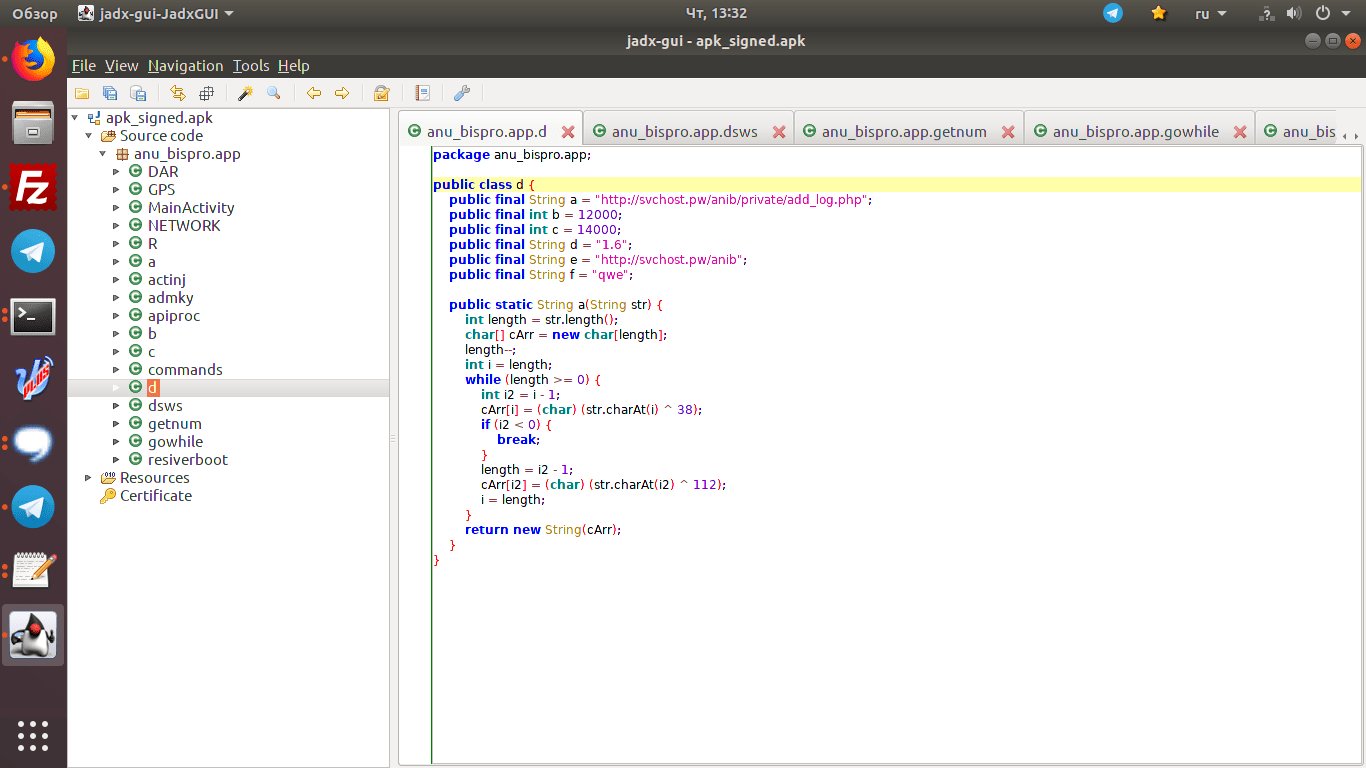
Task: Click the Save all toolbar icon
Action: (x=110, y=93)
